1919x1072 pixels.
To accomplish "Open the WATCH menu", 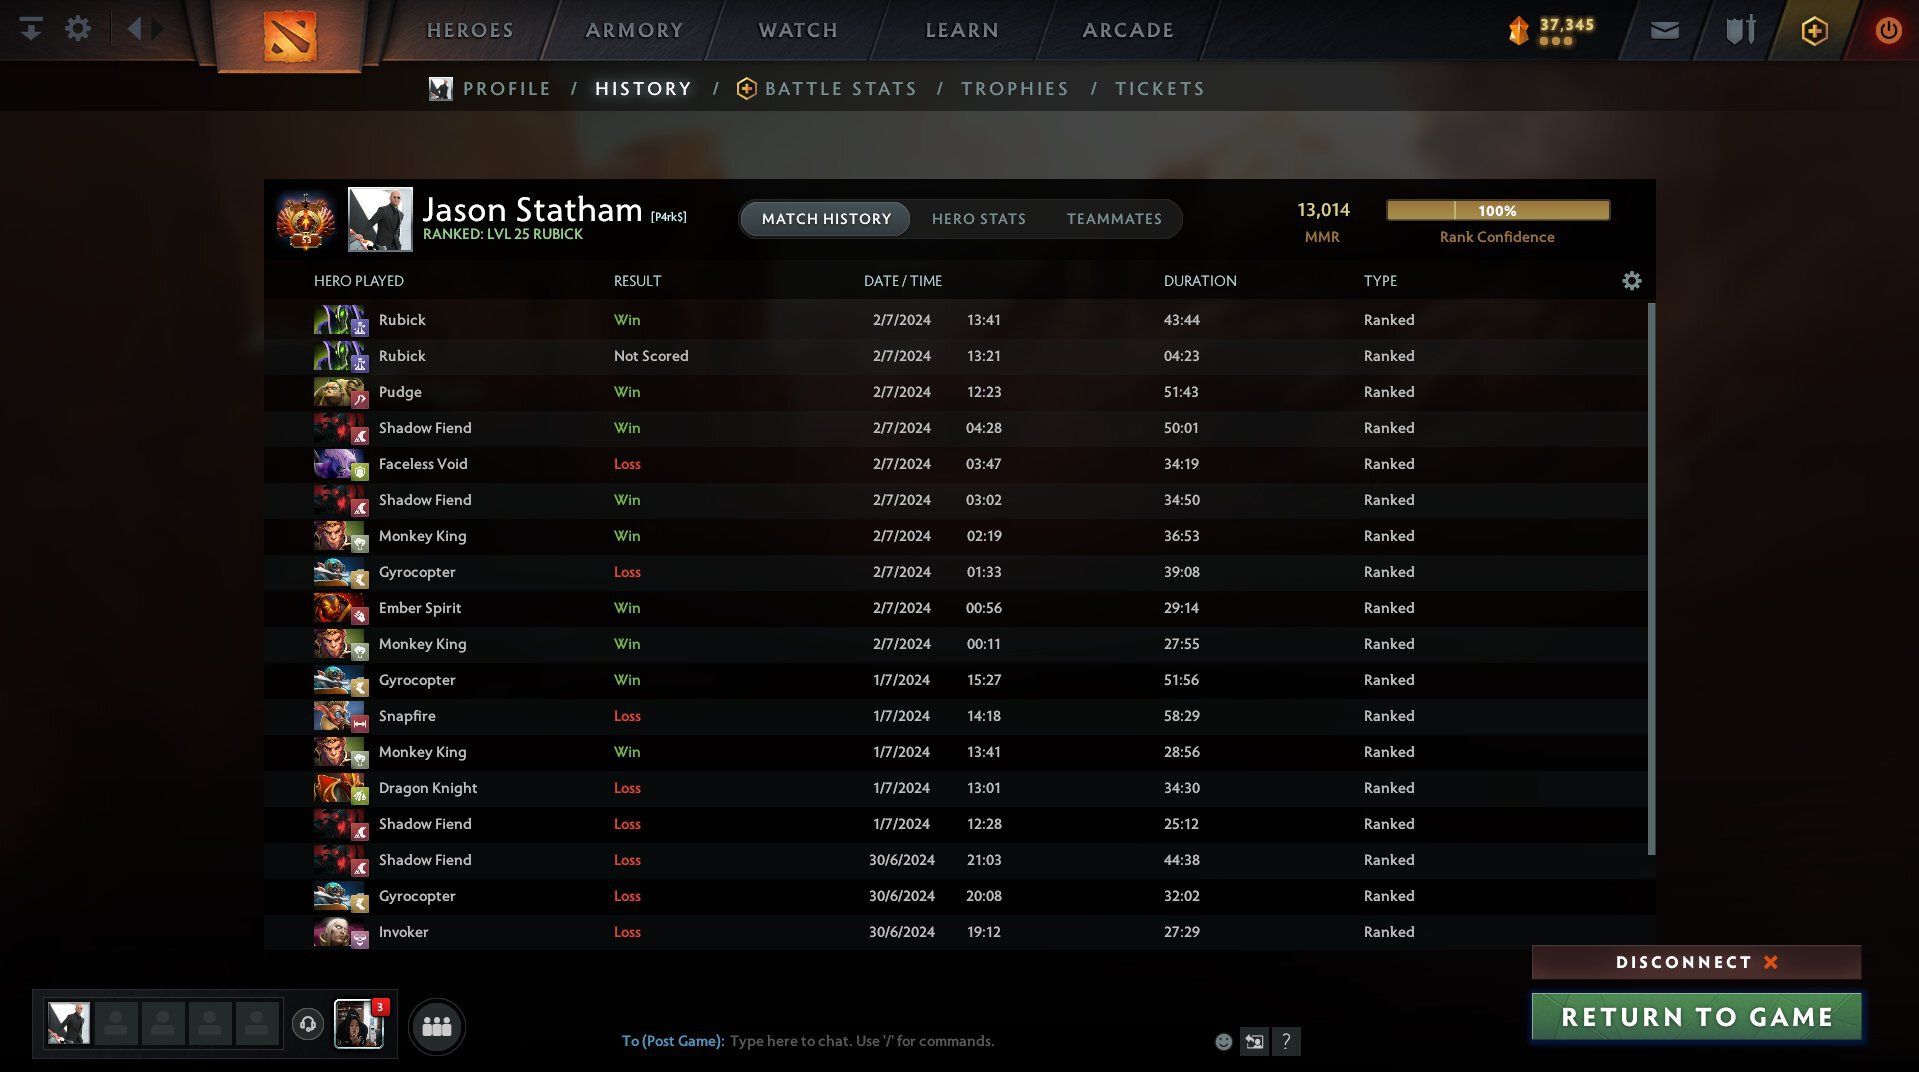I will pyautogui.click(x=798, y=30).
